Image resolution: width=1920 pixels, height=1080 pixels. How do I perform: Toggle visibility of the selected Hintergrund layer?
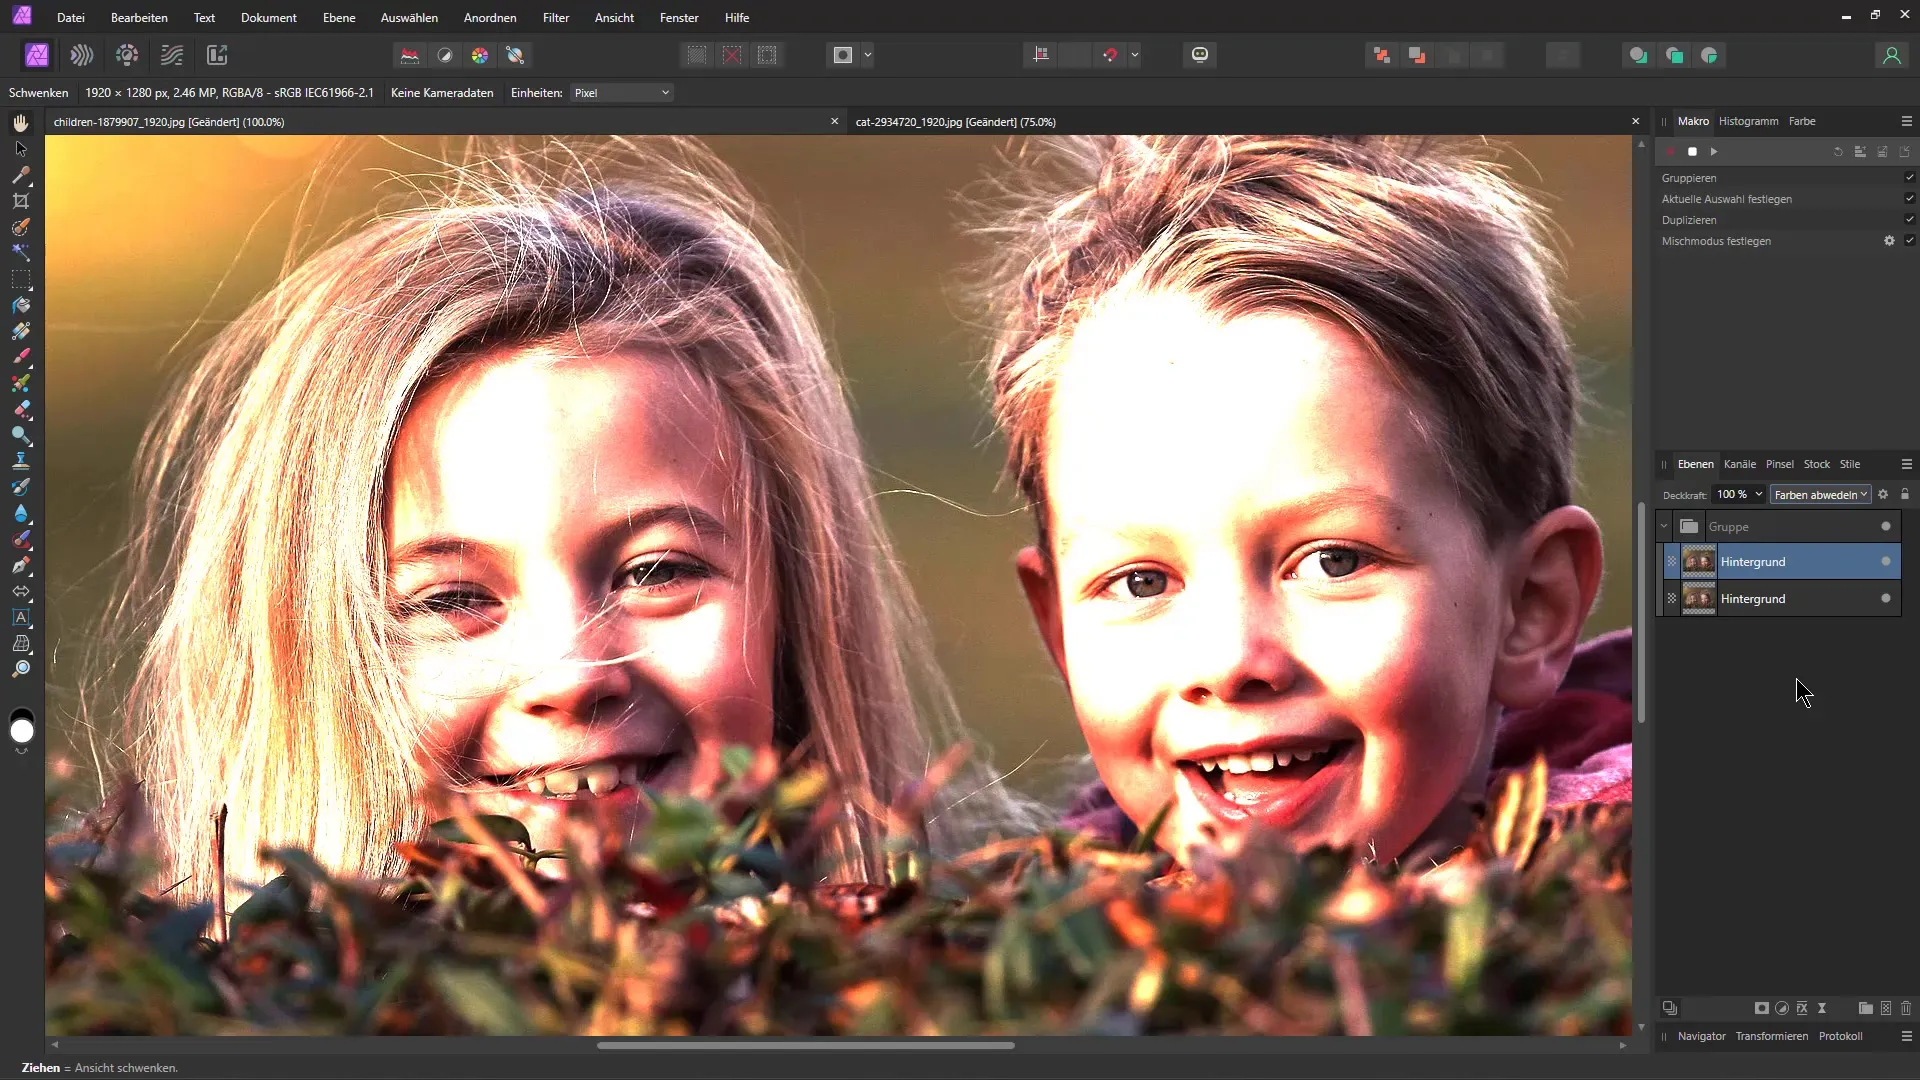1886,562
